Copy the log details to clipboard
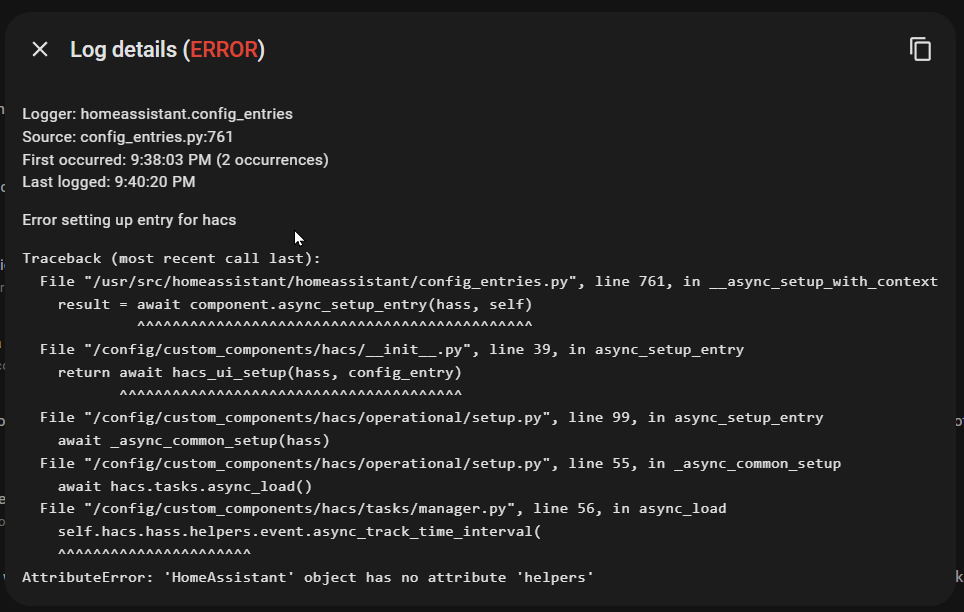964x612 pixels. point(920,49)
